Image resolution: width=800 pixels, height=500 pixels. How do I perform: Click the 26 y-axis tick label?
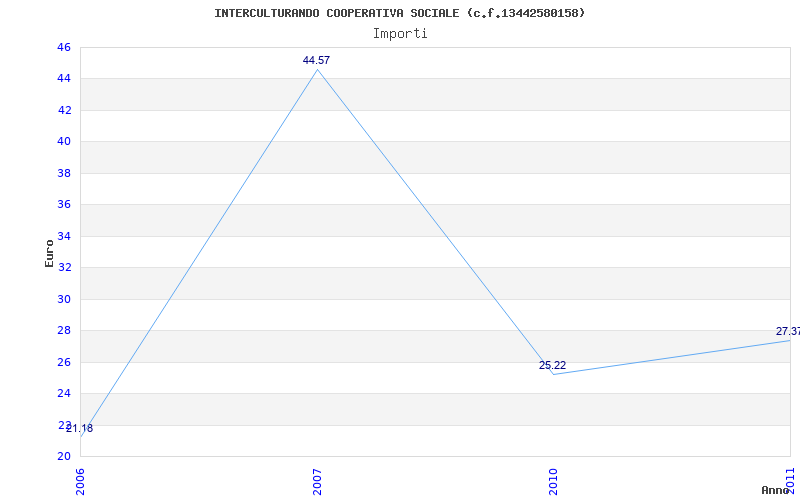click(x=64, y=362)
